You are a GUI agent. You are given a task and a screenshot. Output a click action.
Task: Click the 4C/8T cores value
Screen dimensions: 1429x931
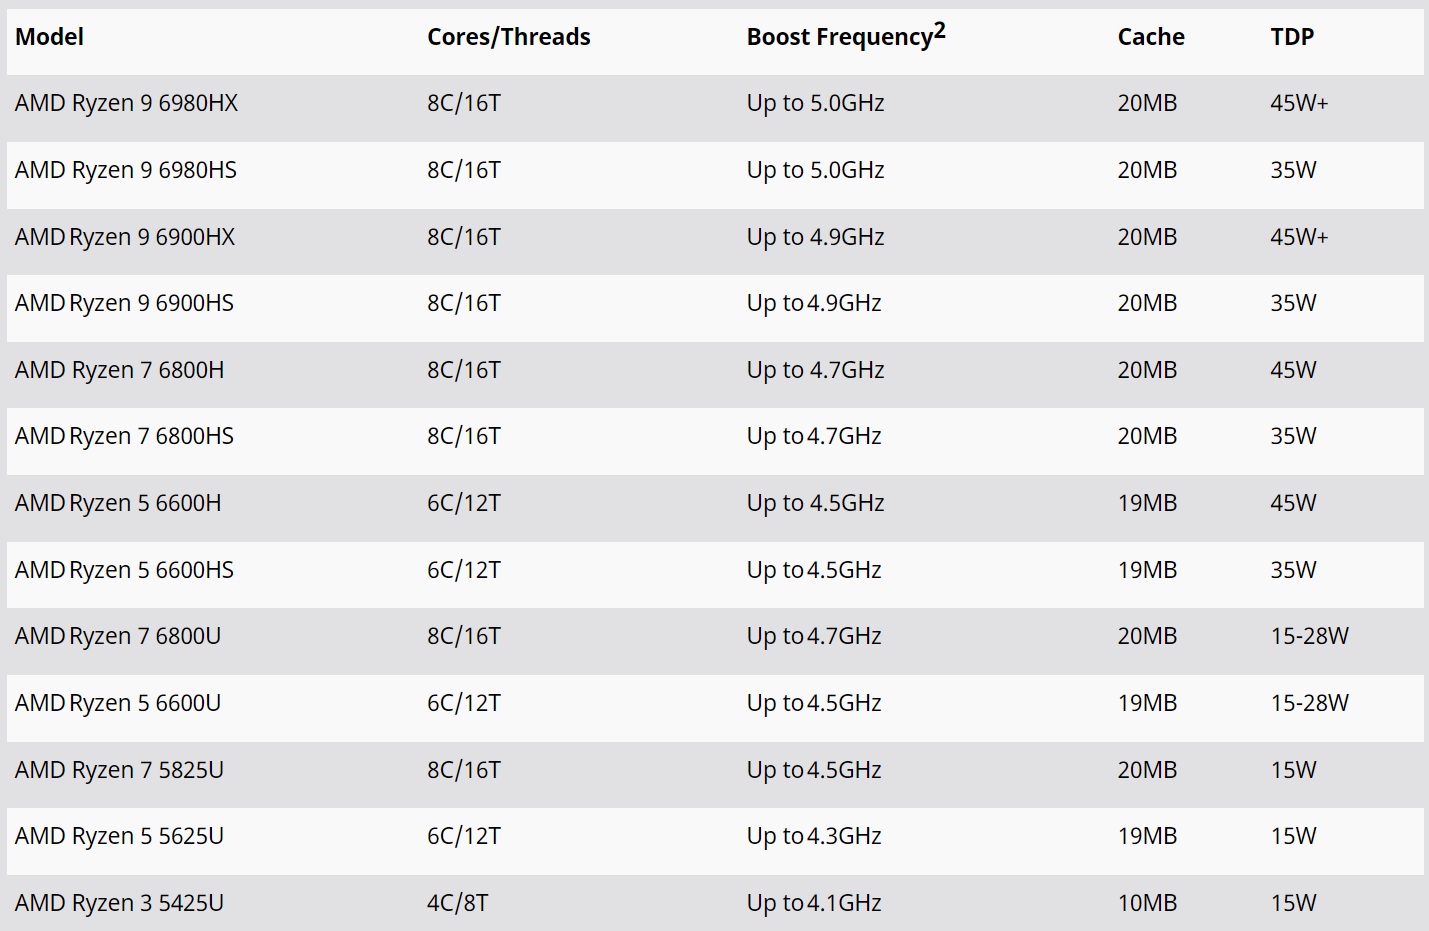(x=458, y=903)
